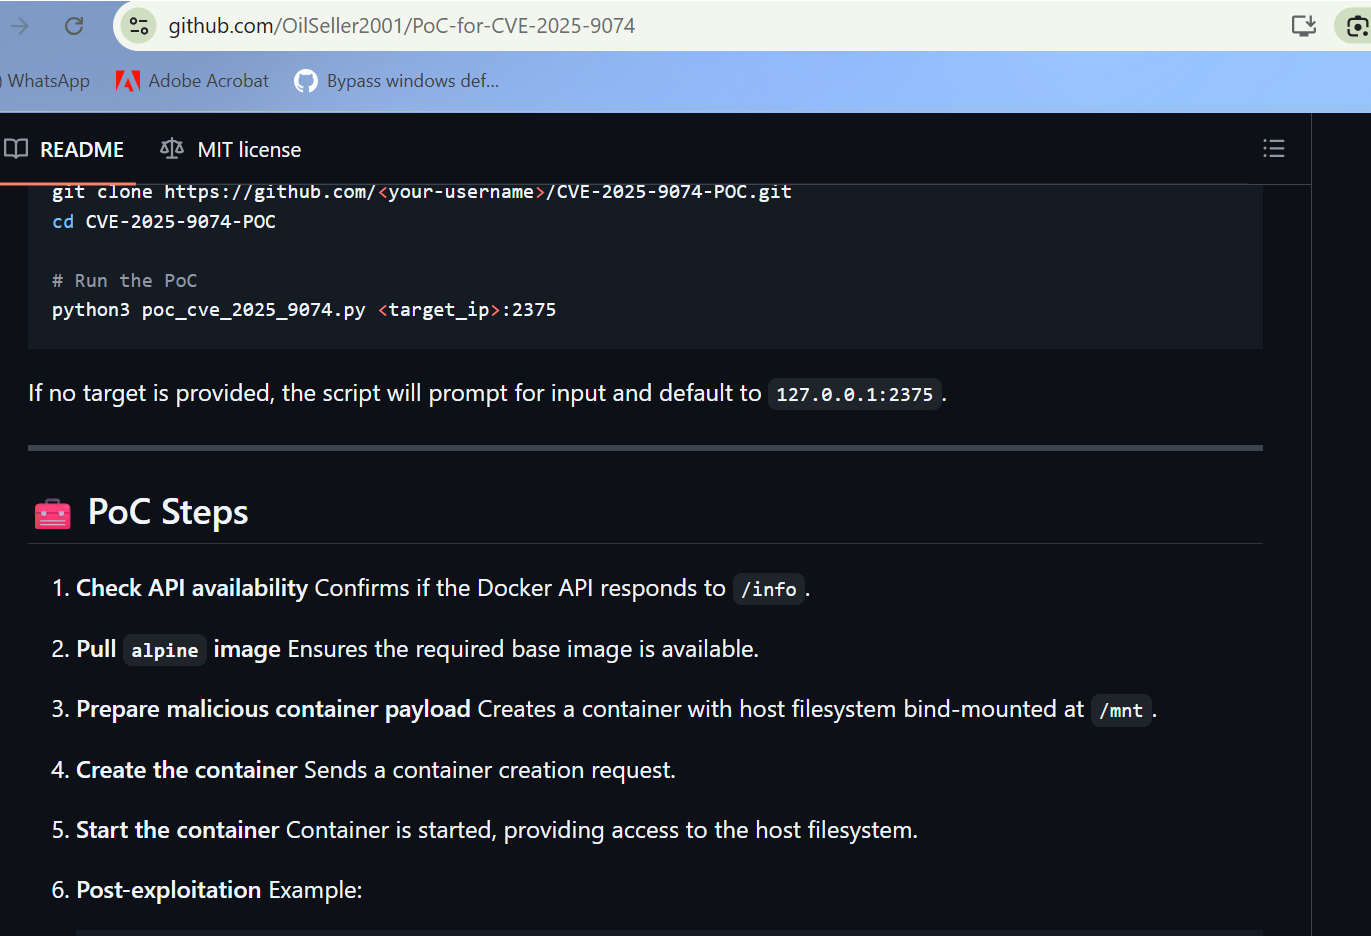
Task: Open the Bypass windows def... bookmark
Action: 397,81
